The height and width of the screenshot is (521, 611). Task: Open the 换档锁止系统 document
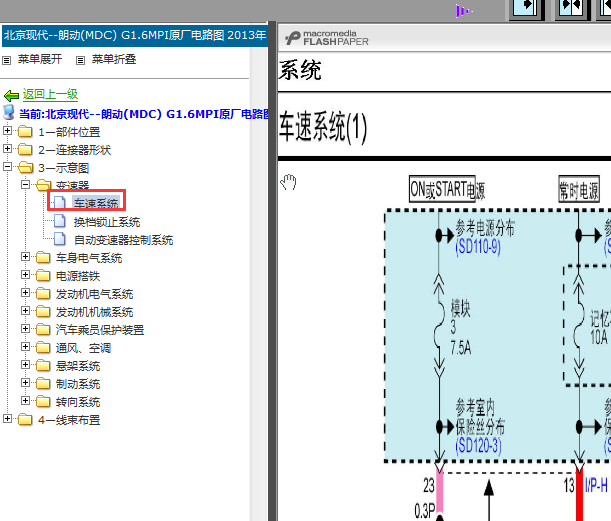tap(107, 222)
